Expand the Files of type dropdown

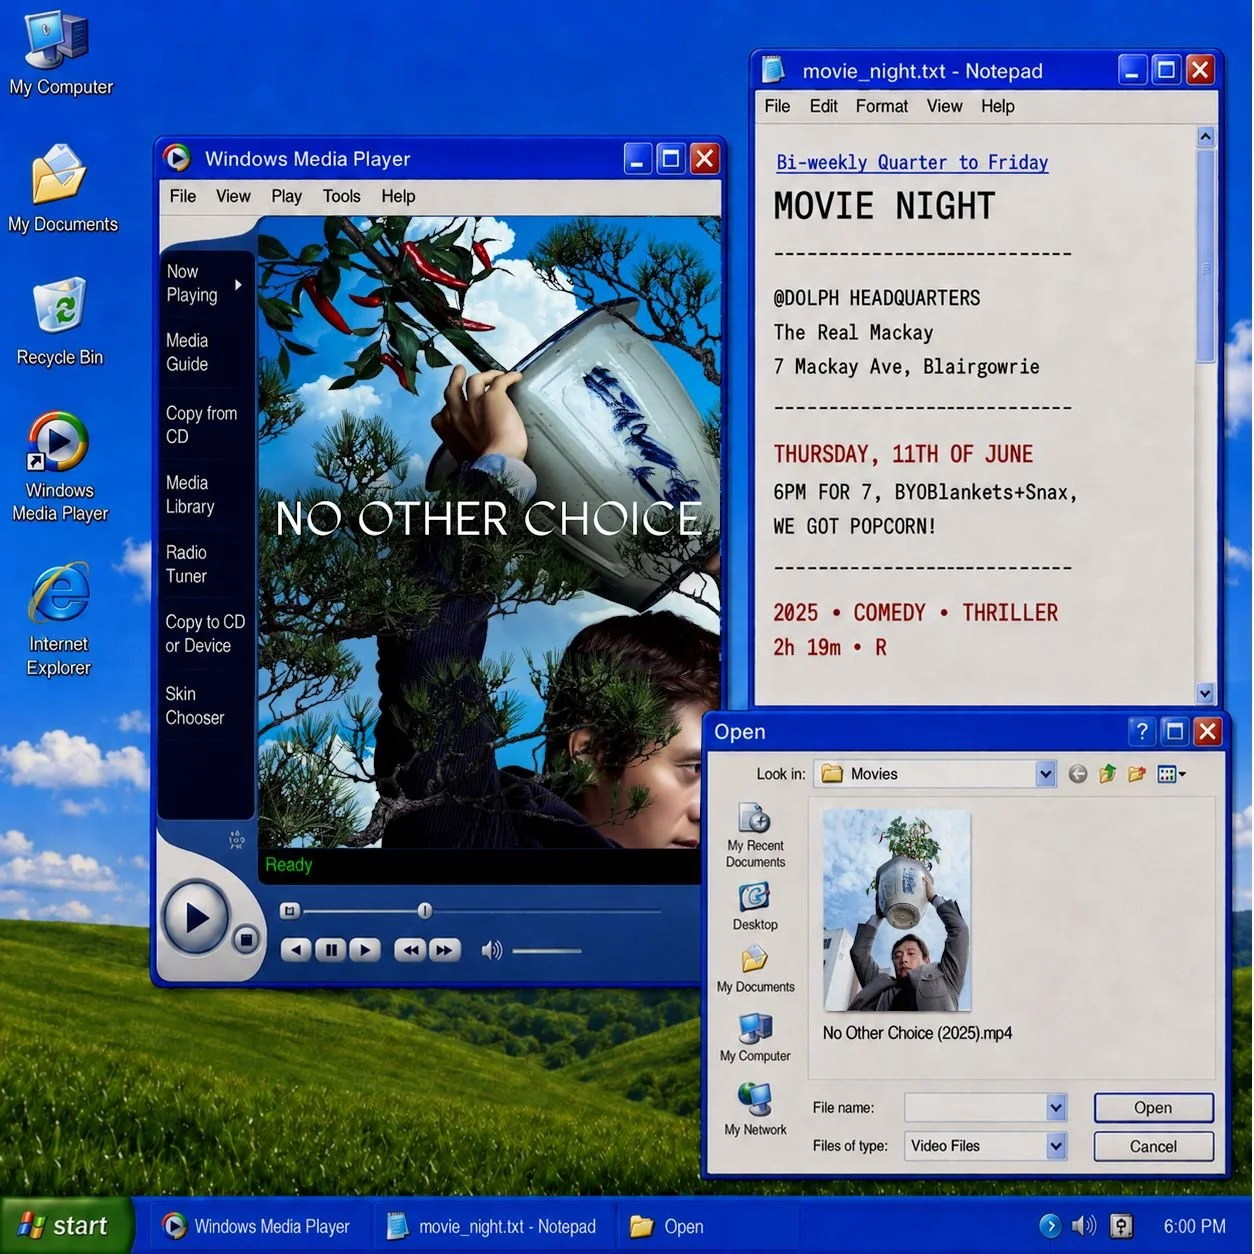pyautogui.click(x=1056, y=1146)
